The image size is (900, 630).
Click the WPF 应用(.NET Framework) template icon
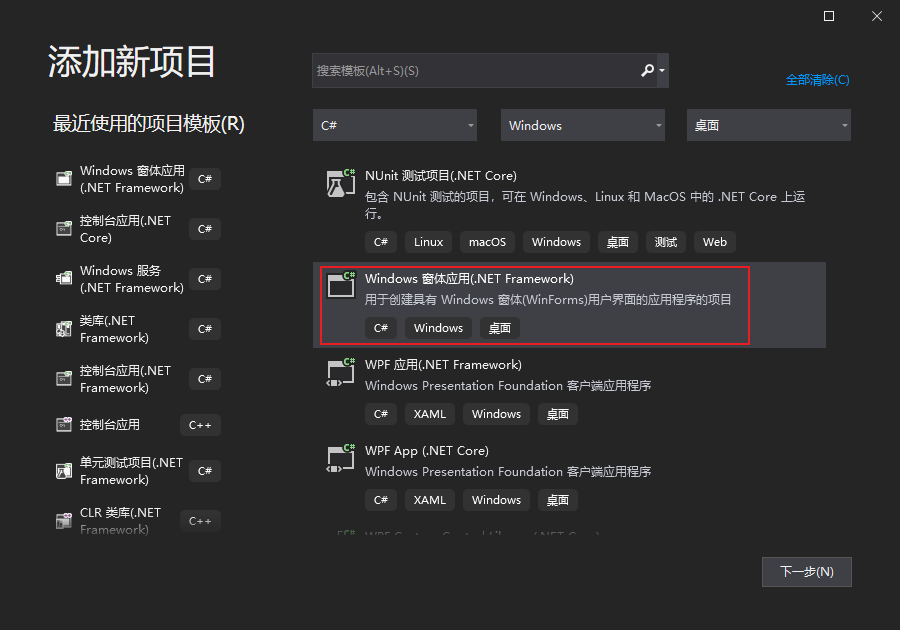(x=341, y=372)
